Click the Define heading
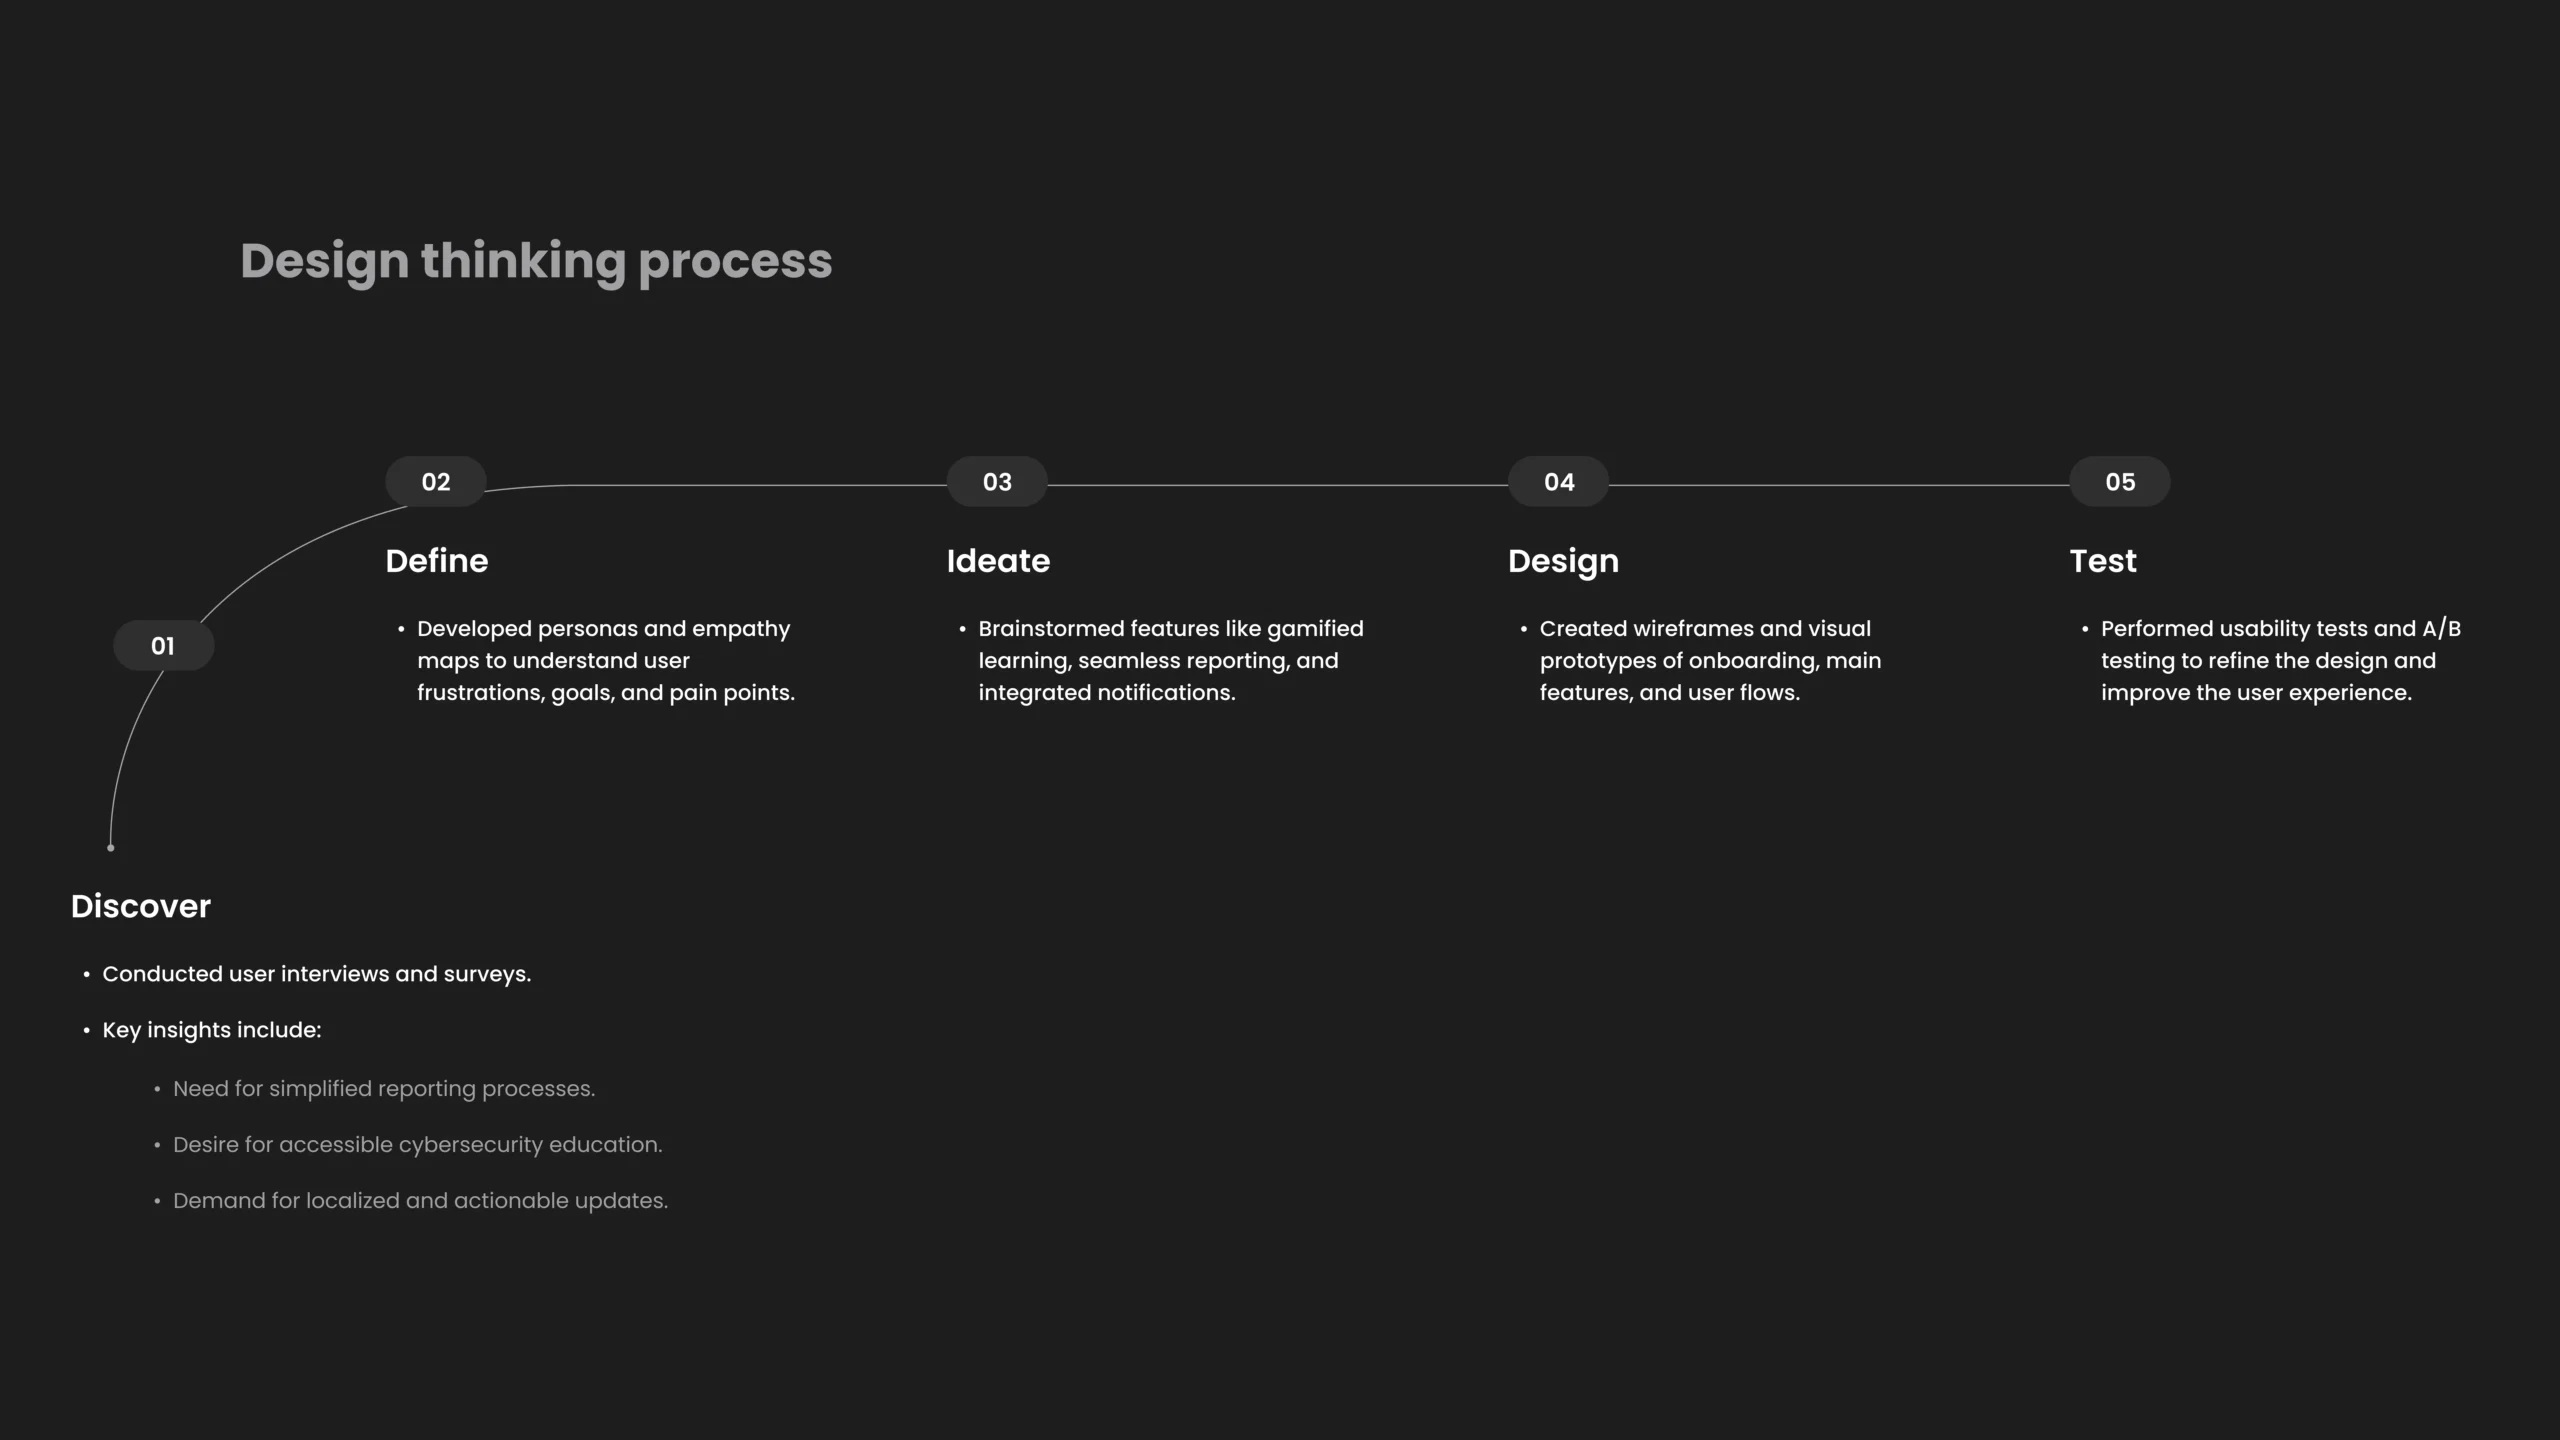2560x1440 pixels. click(437, 561)
